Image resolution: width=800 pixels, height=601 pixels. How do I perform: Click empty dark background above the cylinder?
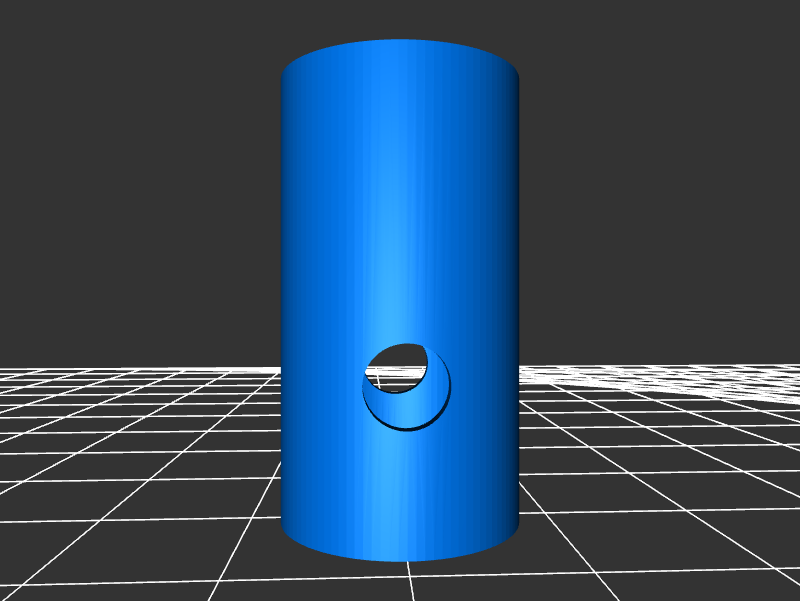tap(400, 18)
